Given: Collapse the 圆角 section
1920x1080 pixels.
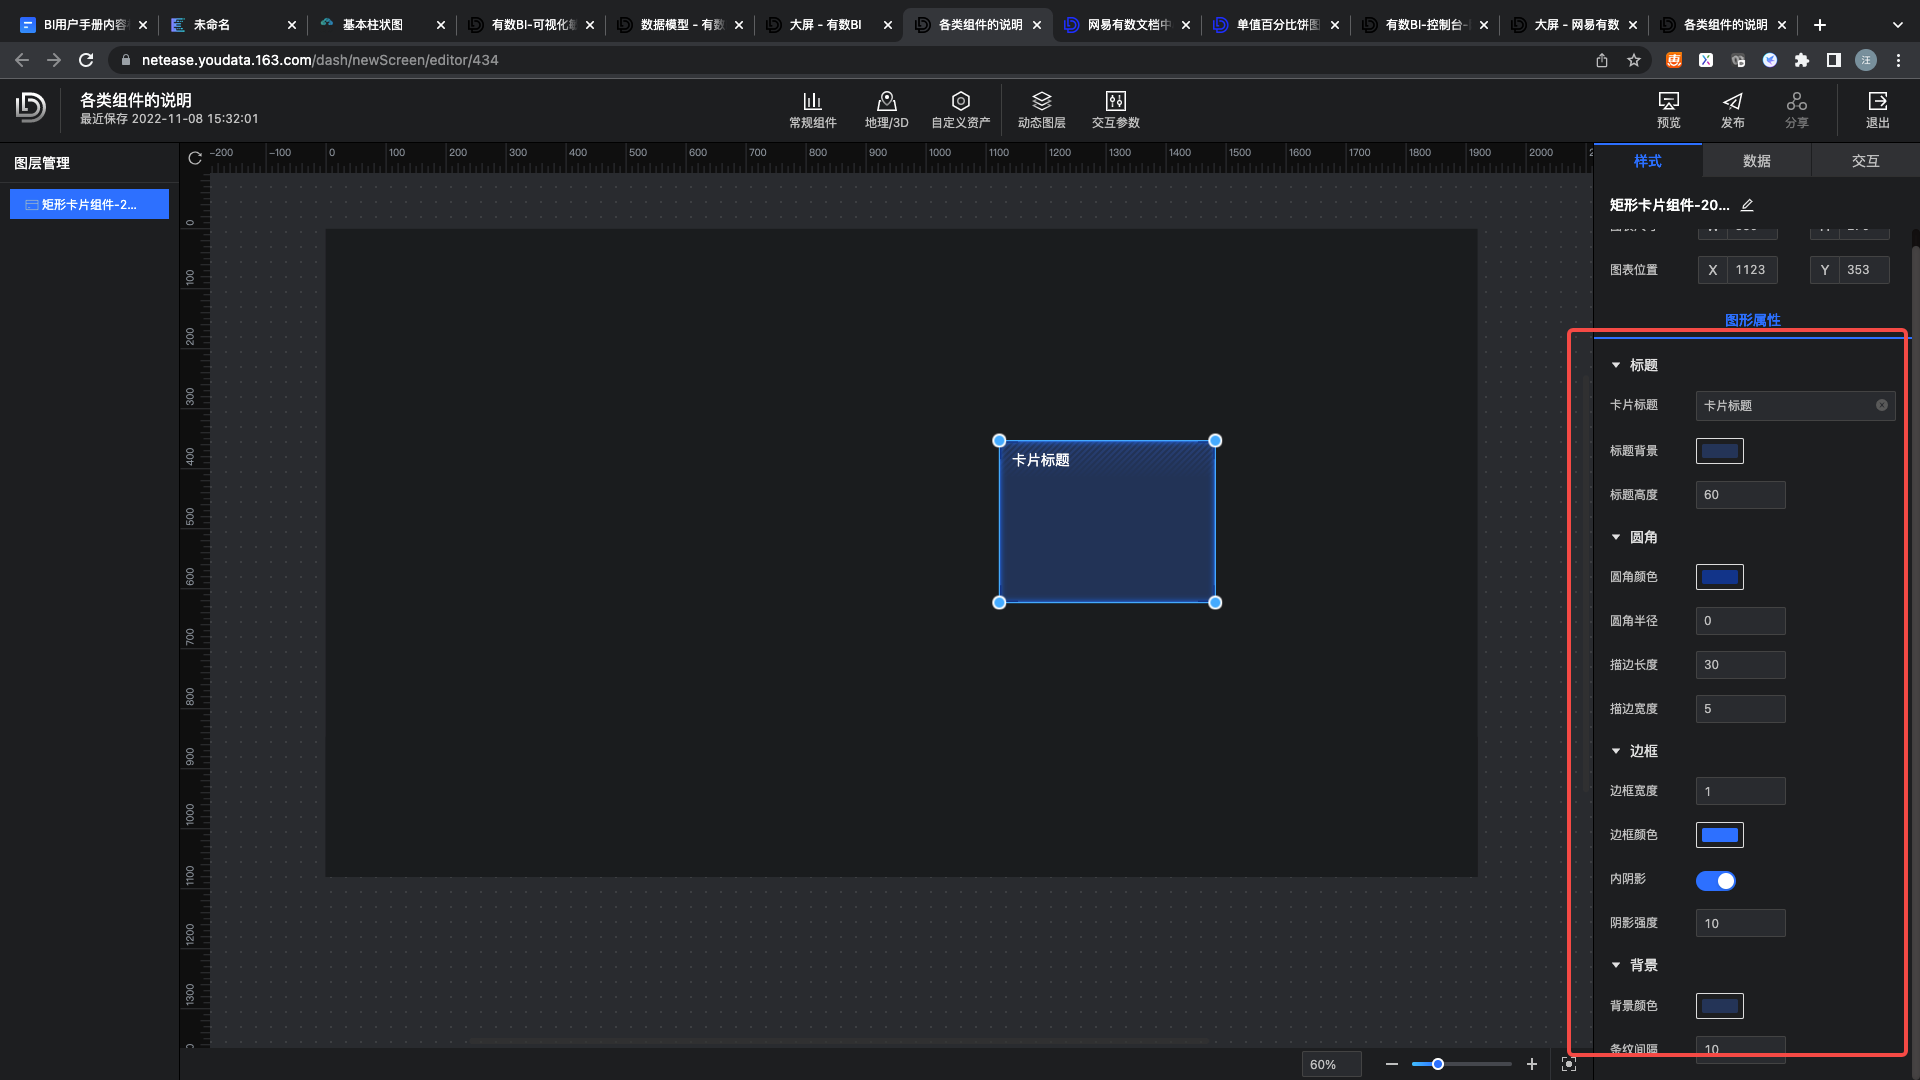Looking at the screenshot, I should click(1616, 537).
